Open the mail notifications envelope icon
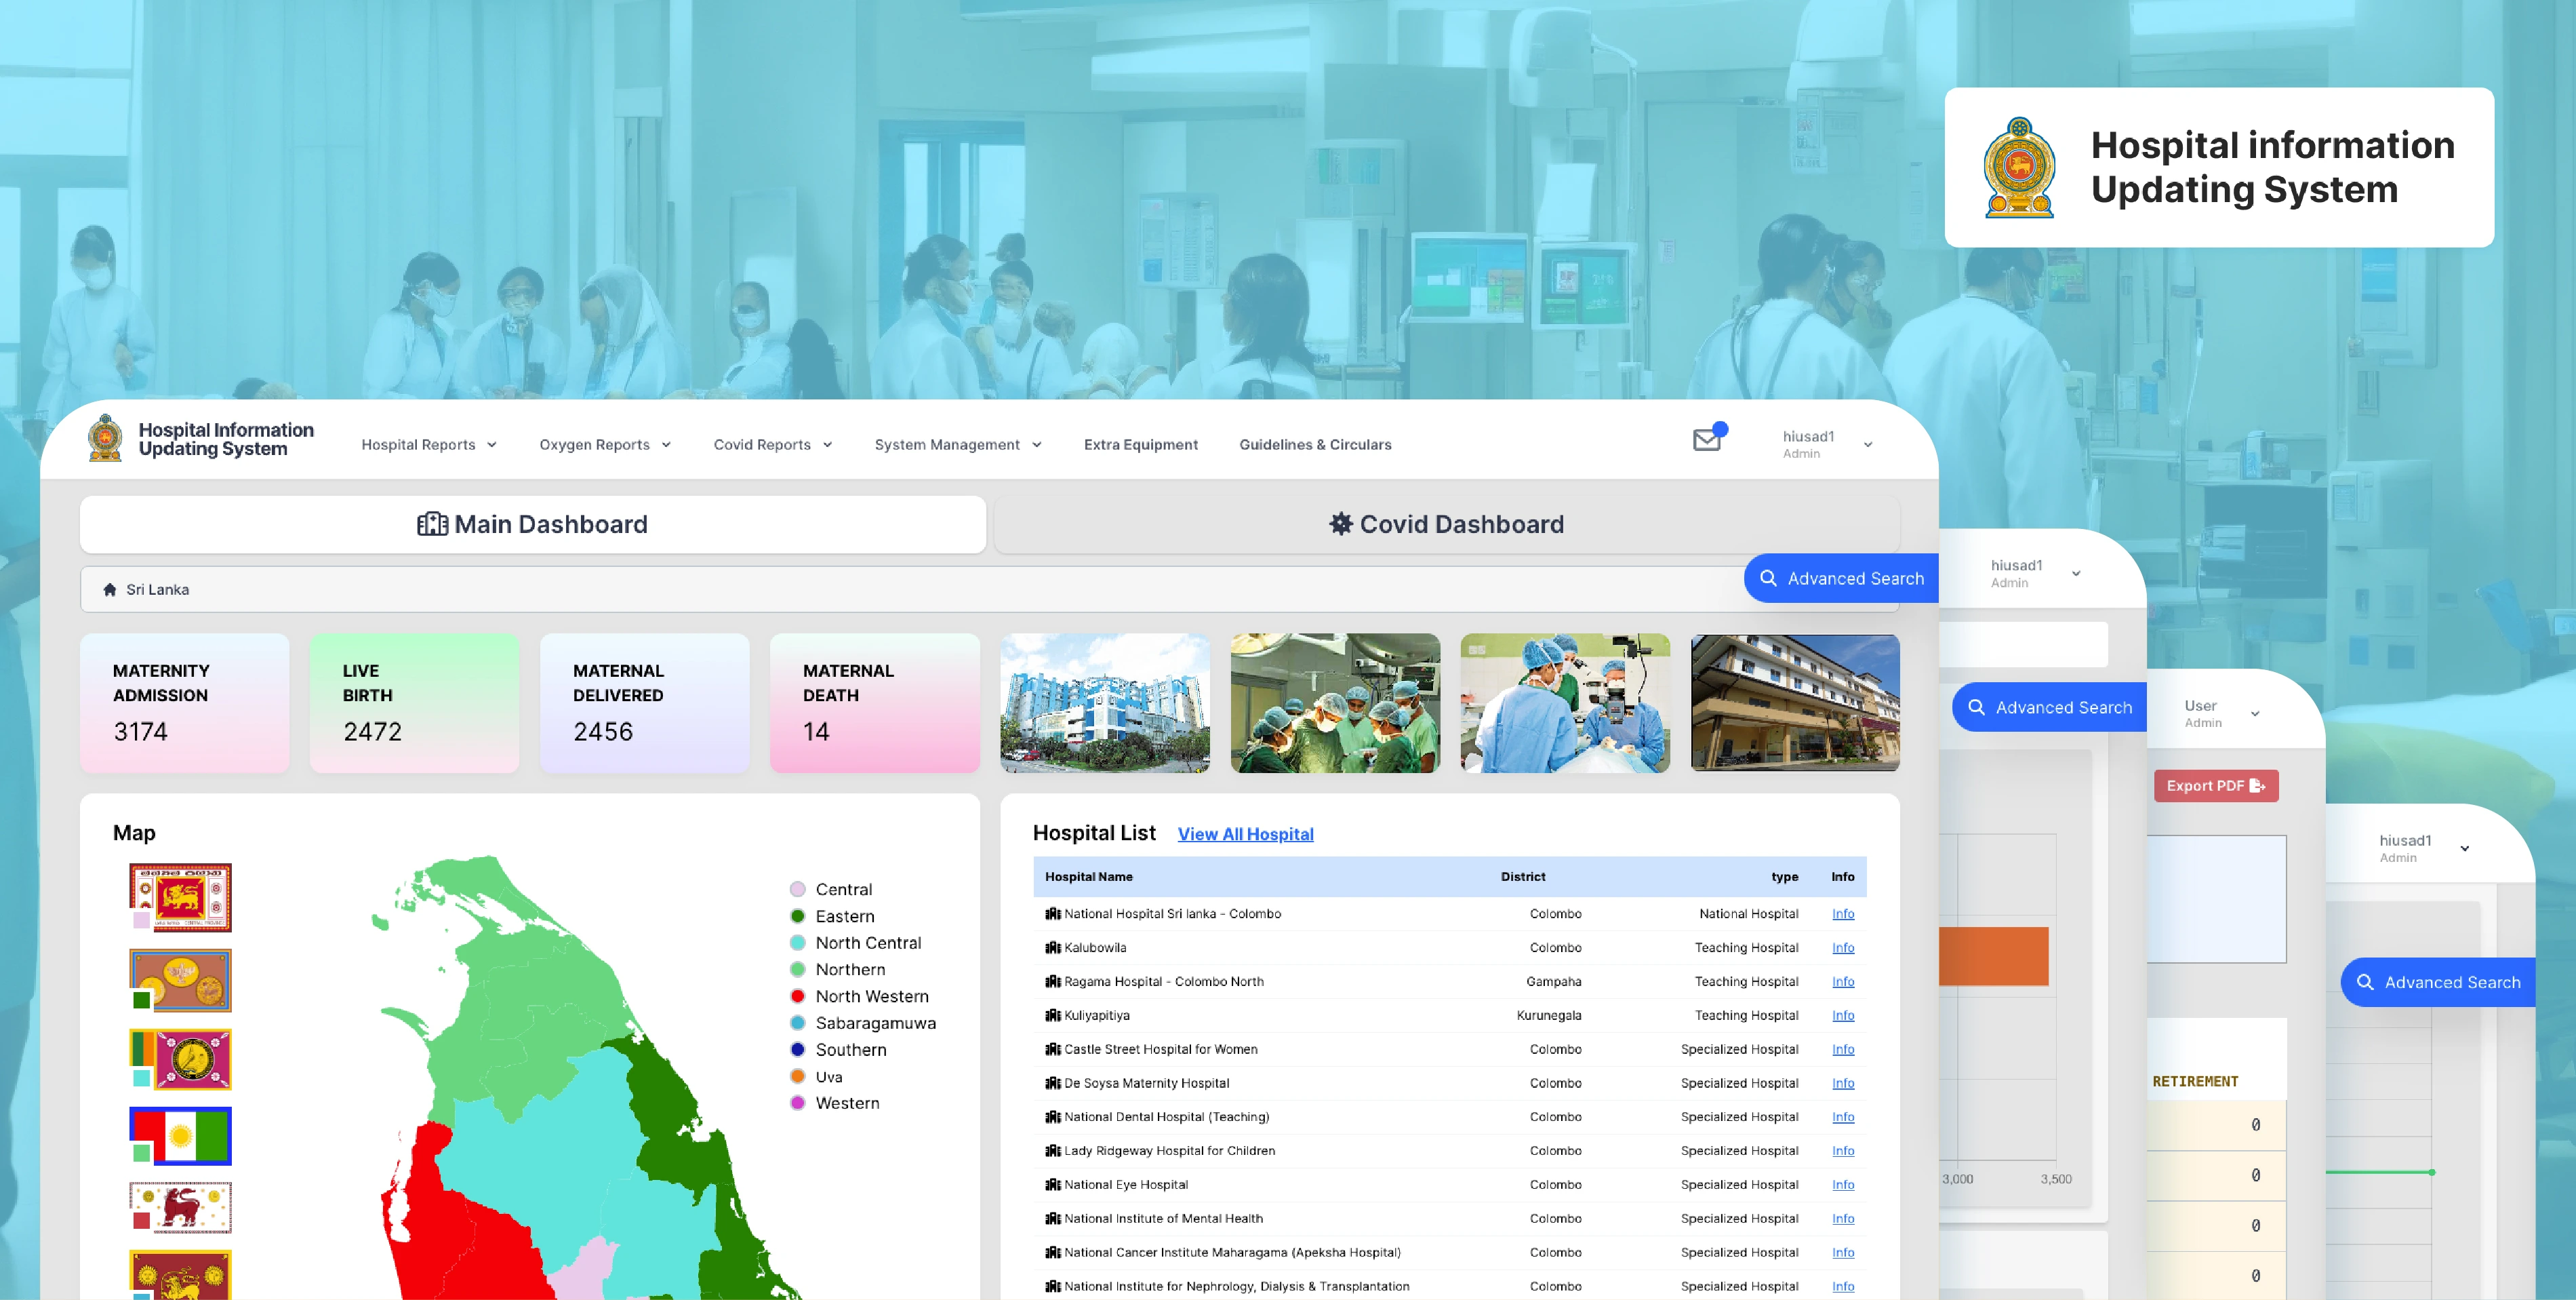 coord(1706,440)
